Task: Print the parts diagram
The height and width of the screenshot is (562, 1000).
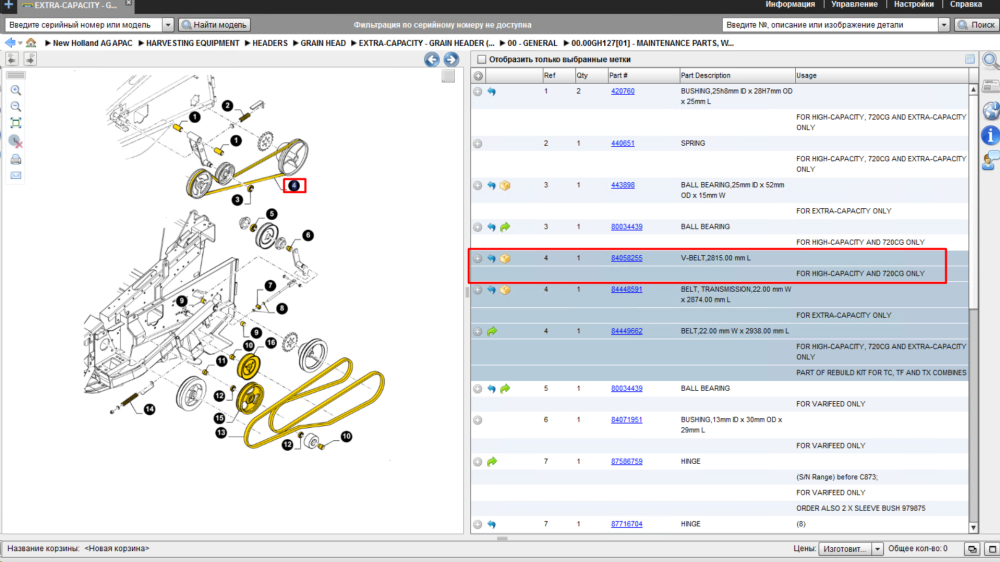Action: pyautogui.click(x=16, y=159)
